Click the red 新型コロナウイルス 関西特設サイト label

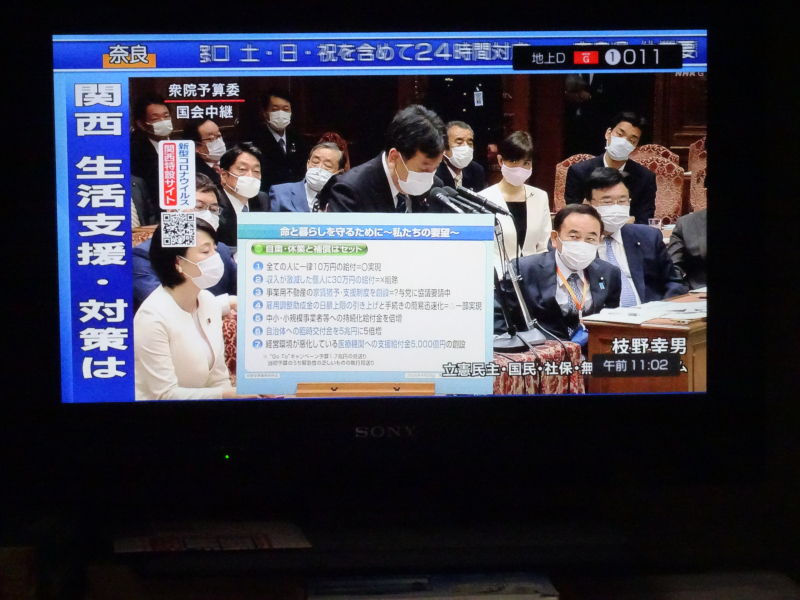[177, 174]
